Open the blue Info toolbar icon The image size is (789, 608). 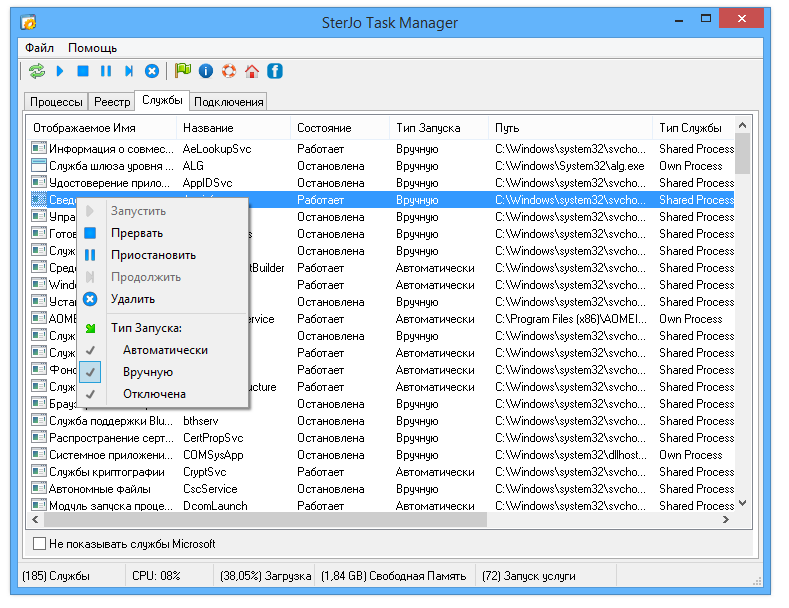pos(206,71)
